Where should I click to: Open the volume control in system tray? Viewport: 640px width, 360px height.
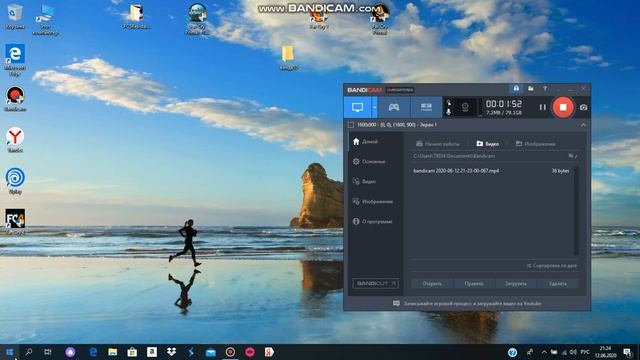573,352
